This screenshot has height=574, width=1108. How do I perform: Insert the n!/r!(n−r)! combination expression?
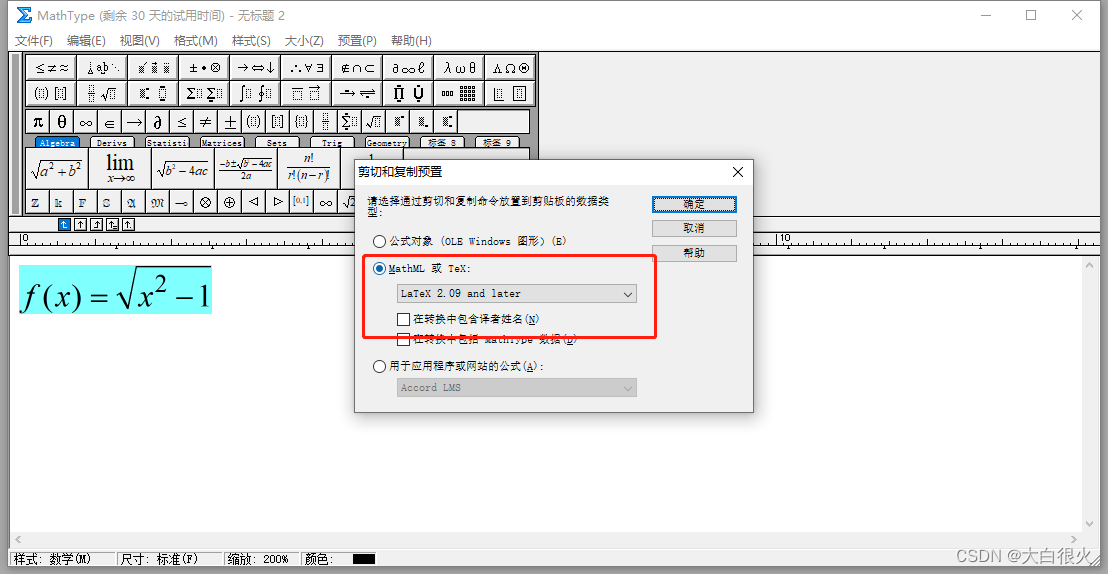[x=308, y=169]
